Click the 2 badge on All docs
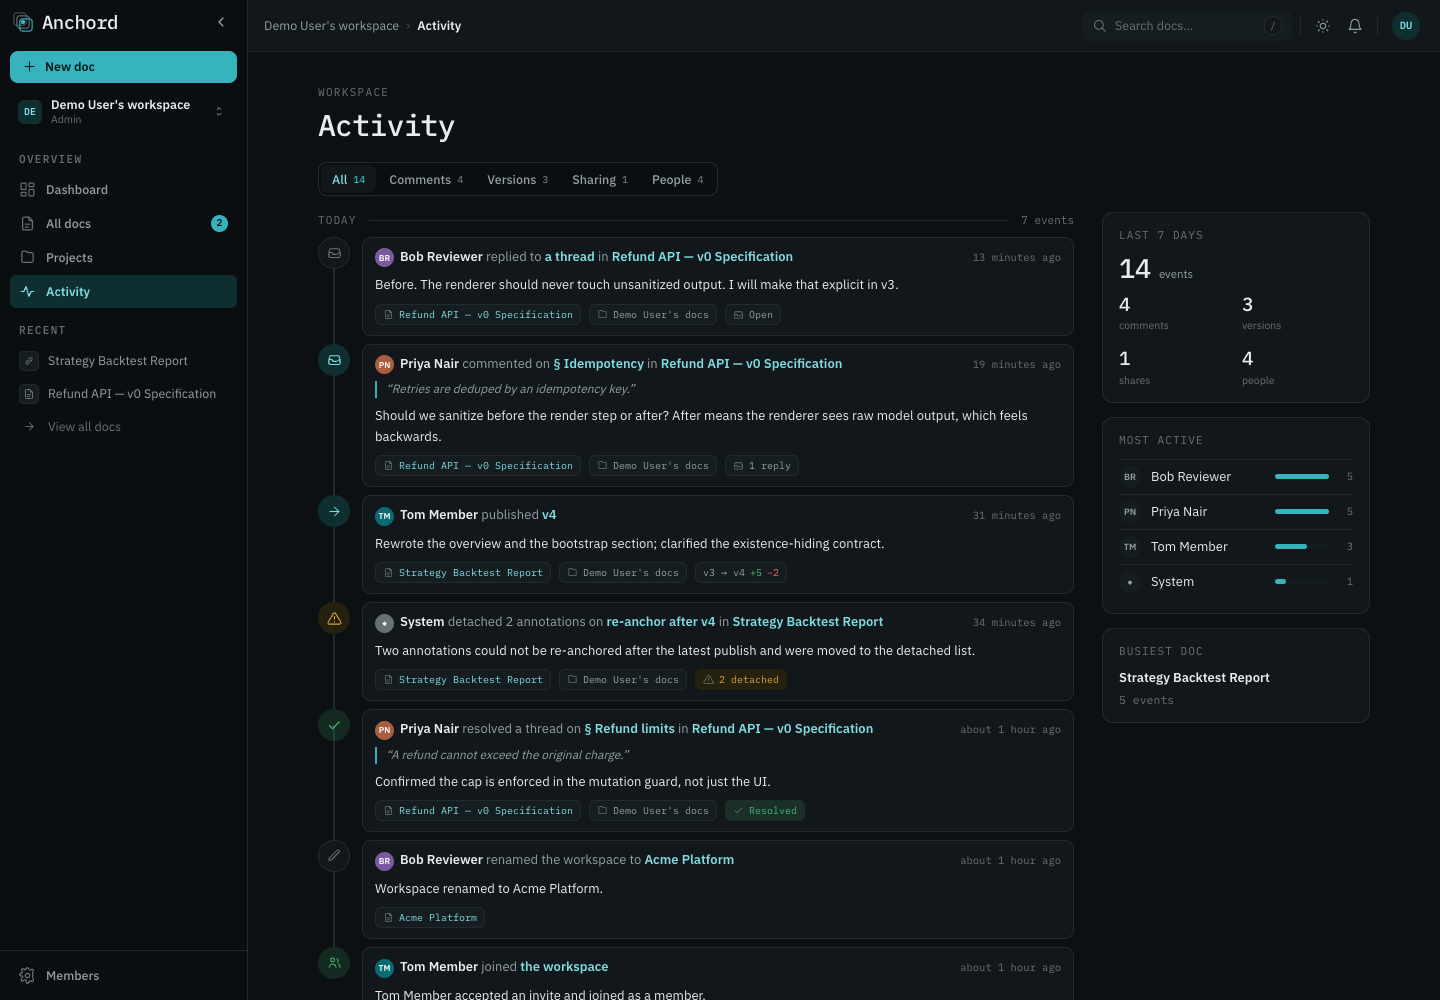Screen dimensions: 1440x1000 tap(219, 223)
